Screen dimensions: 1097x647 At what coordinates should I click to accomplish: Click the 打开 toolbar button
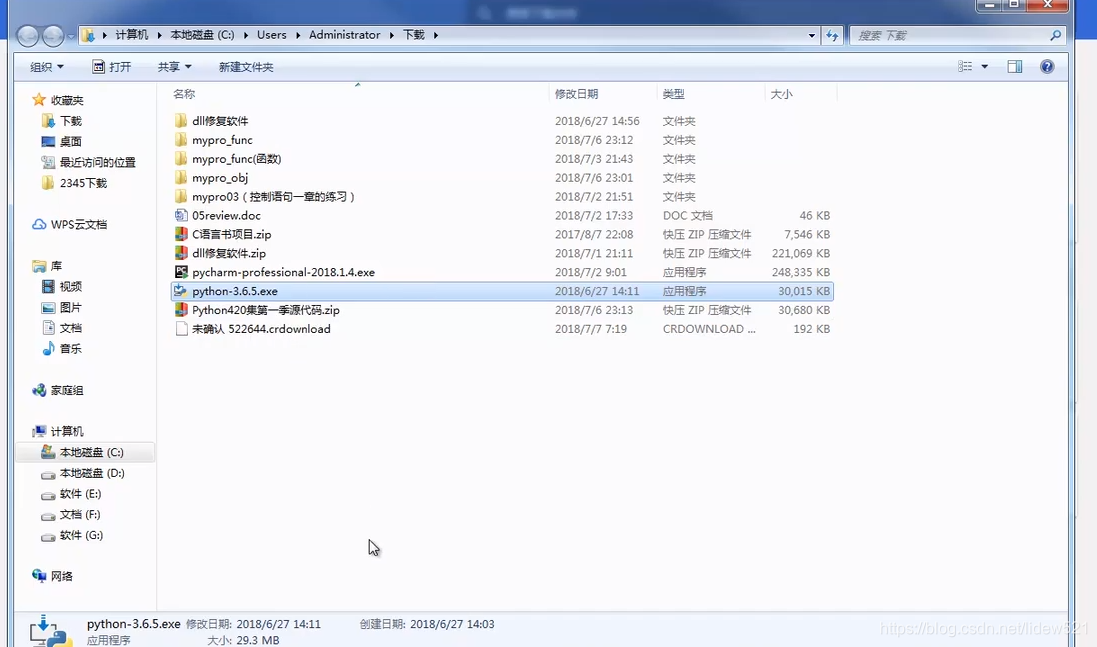coord(112,66)
